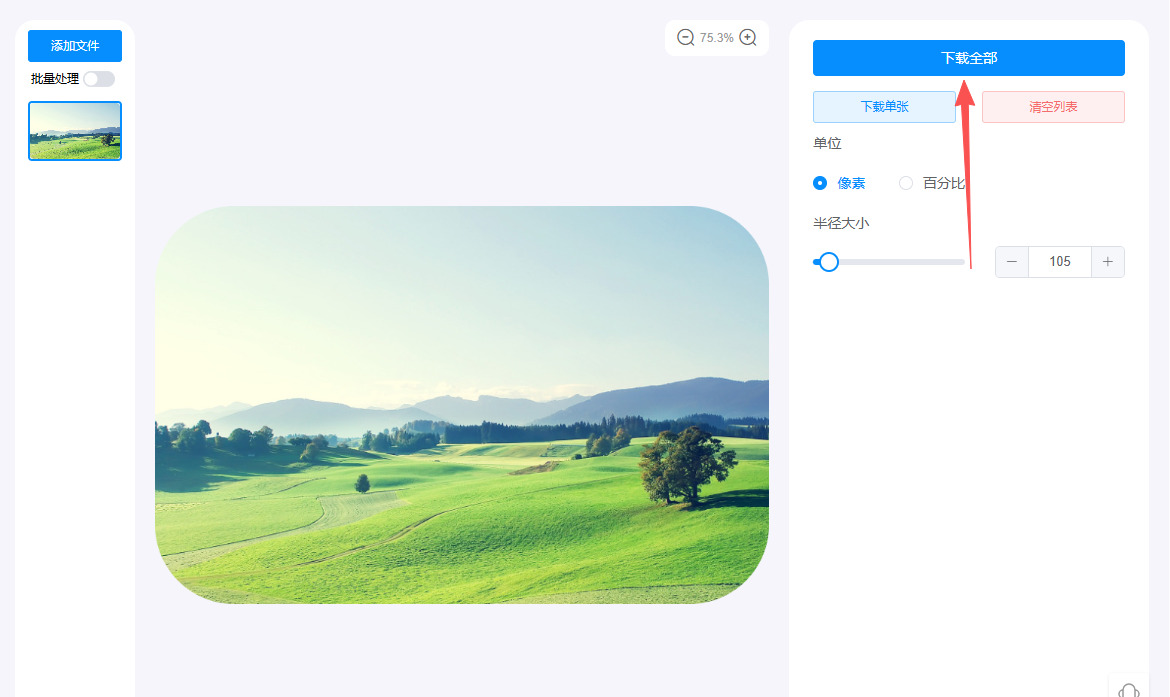Click the 下载全部 button
1170x697 pixels.
tap(969, 57)
